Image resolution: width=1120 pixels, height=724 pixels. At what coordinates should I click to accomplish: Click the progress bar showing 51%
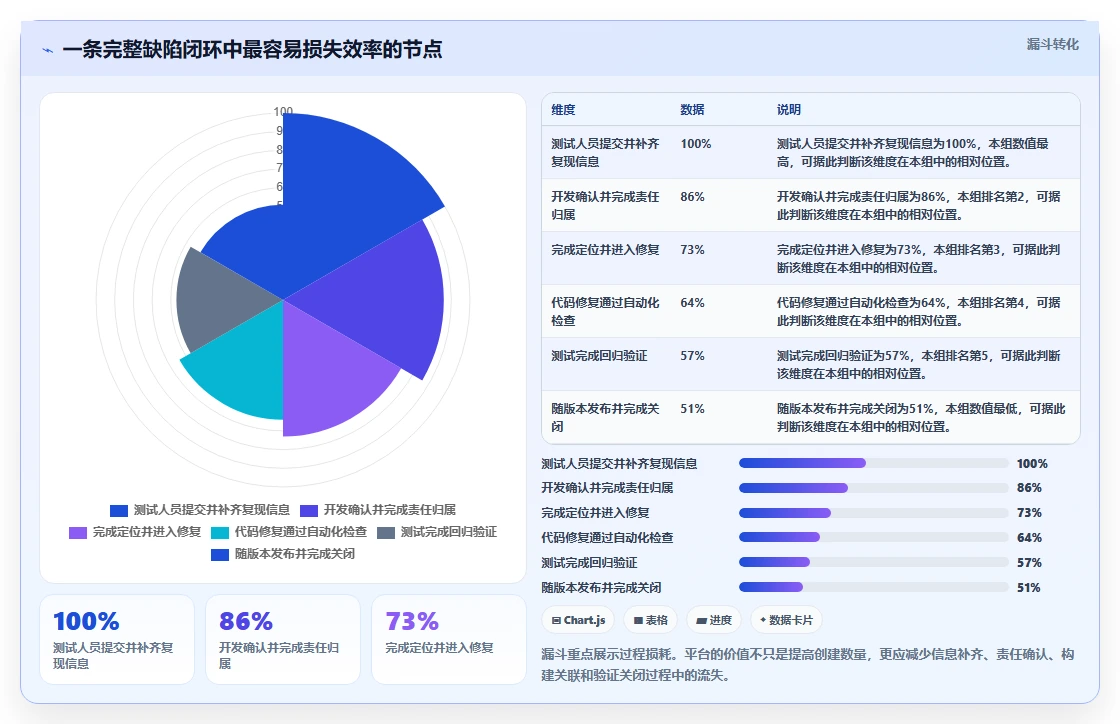874,588
